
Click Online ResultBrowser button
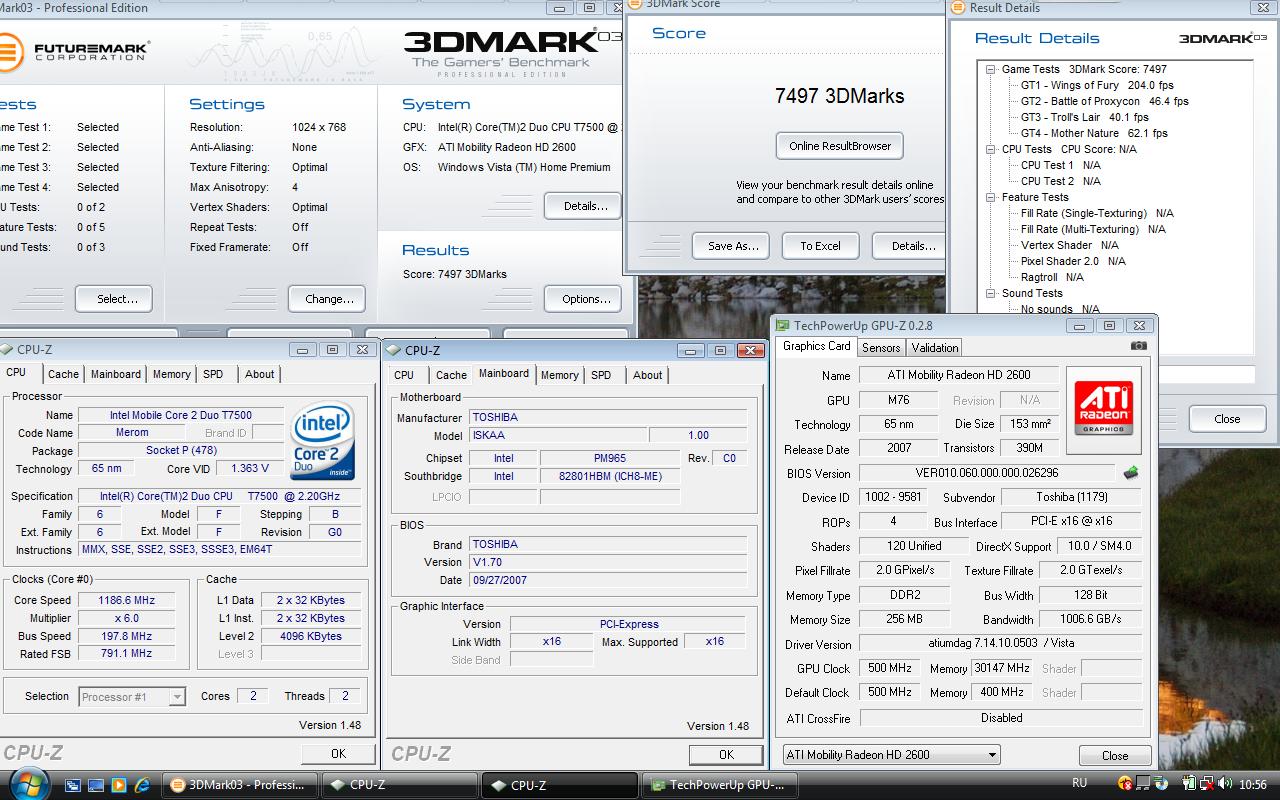coord(840,146)
